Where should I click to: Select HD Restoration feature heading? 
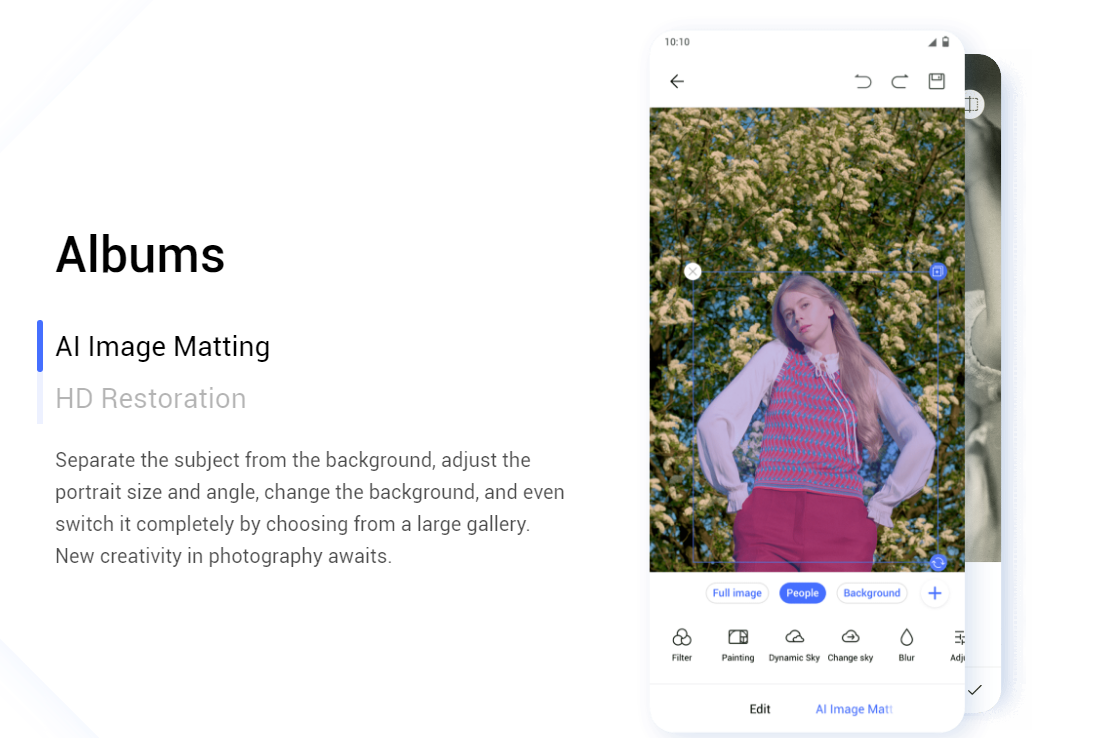point(150,398)
